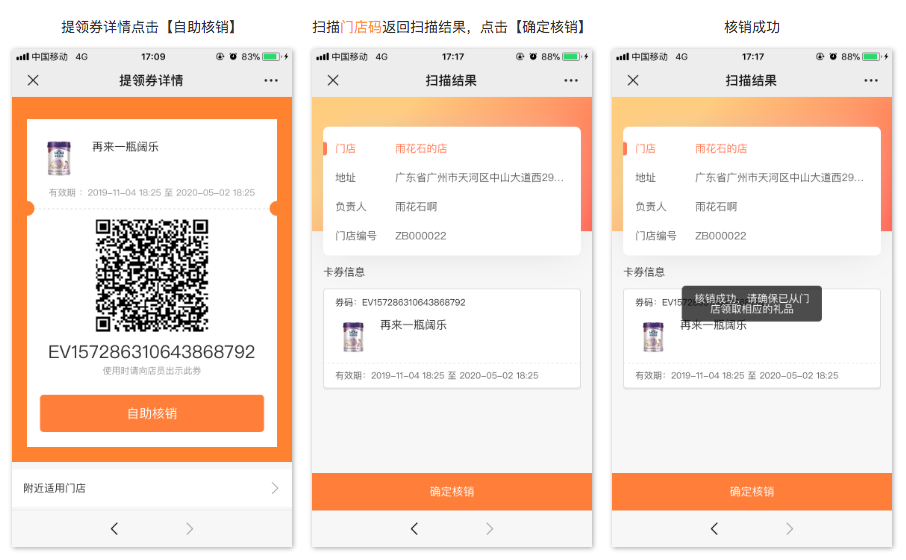
Task: Open more options on middle 扫描结果 screen
Action: pyautogui.click(x=571, y=80)
